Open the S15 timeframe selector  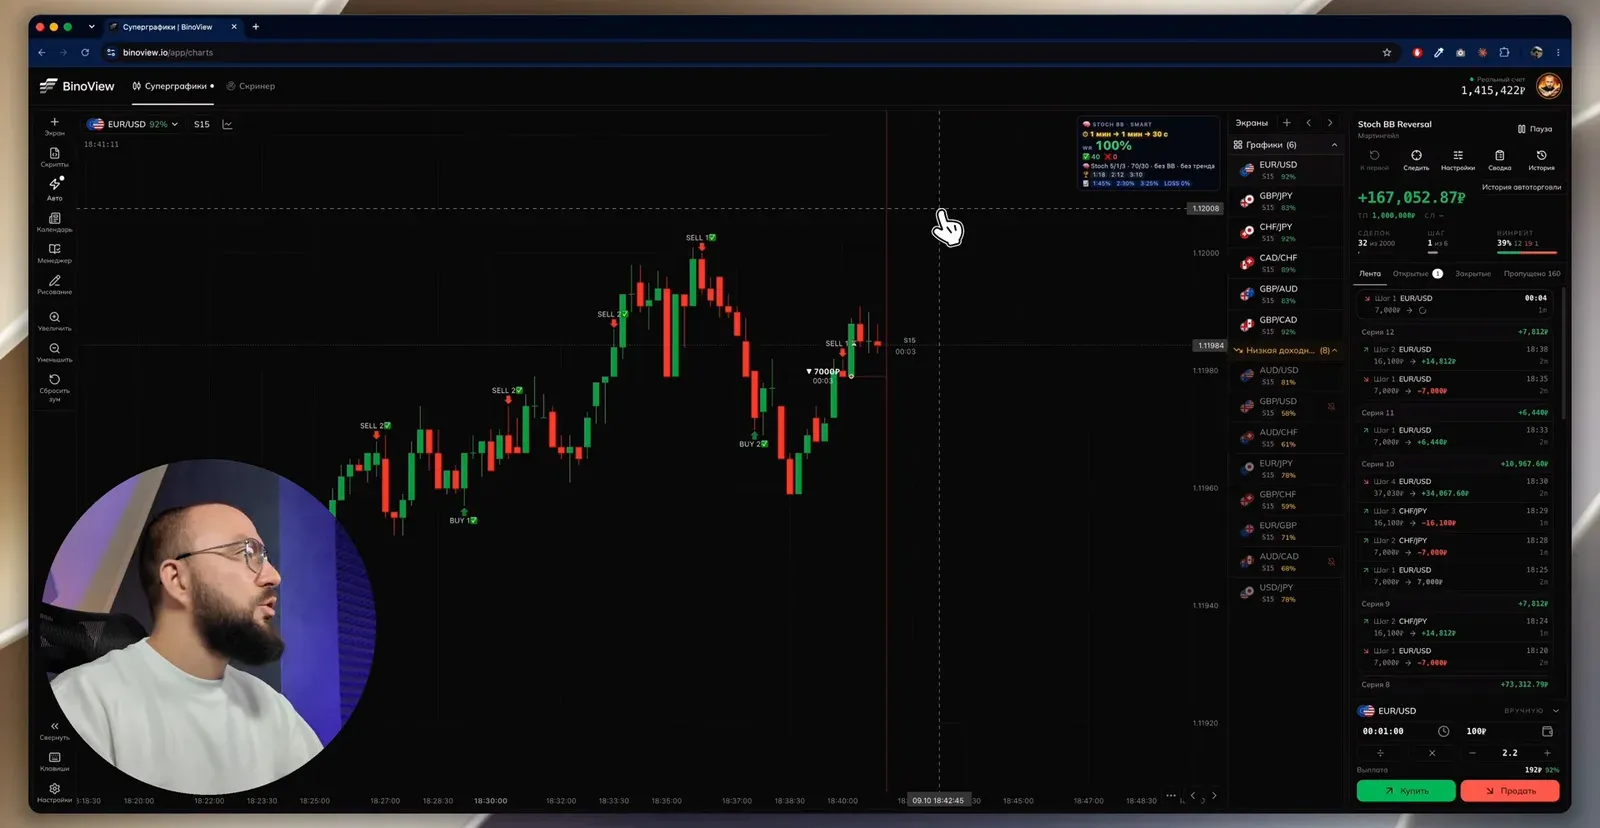[202, 124]
